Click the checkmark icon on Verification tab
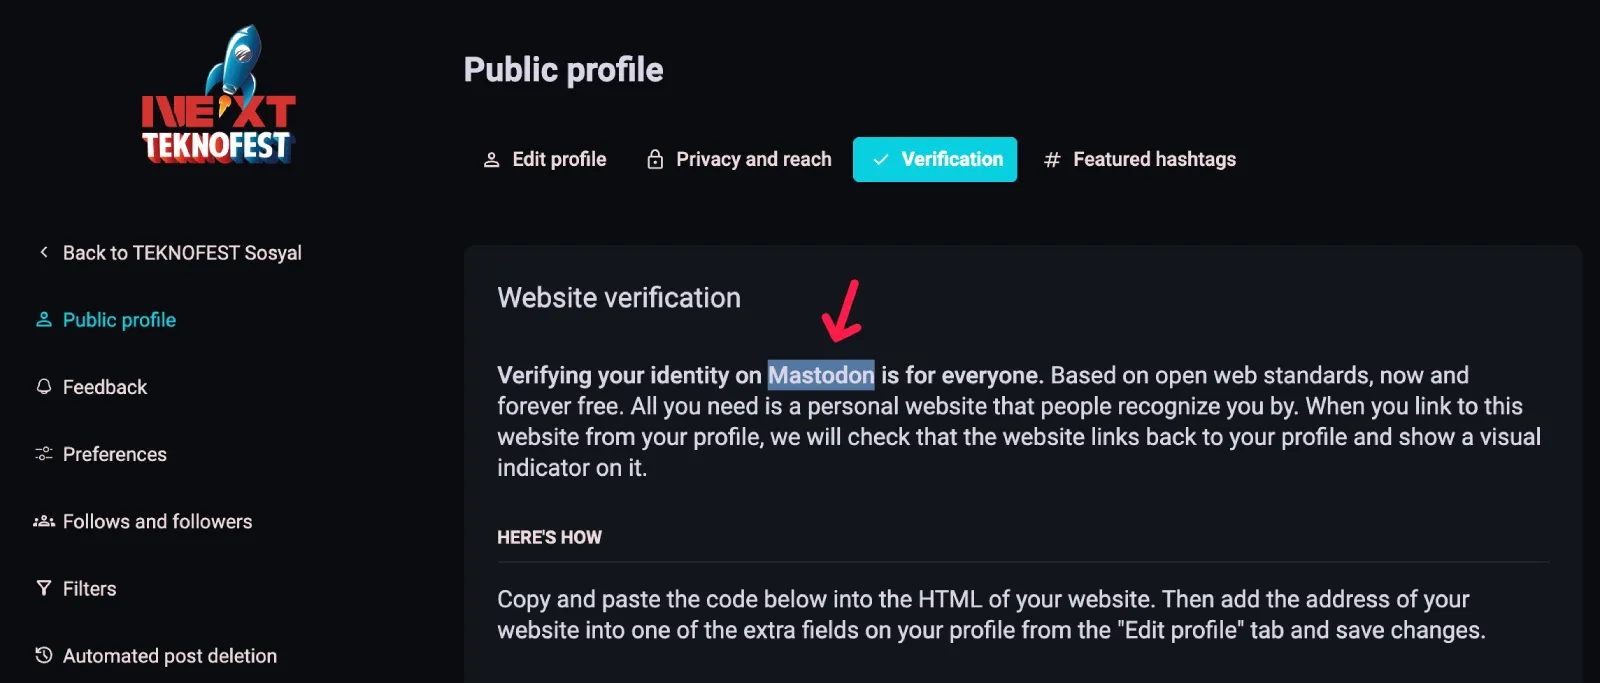The width and height of the screenshot is (1600, 683). 881,159
